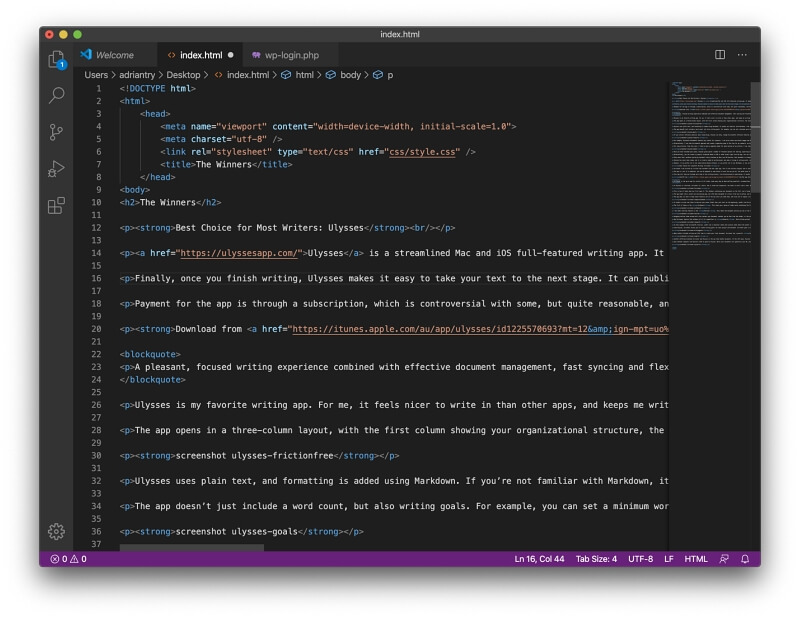800x619 pixels.
Task: Click the PHP elephant icon on wp-login.php tab
Action: pyautogui.click(x=256, y=55)
